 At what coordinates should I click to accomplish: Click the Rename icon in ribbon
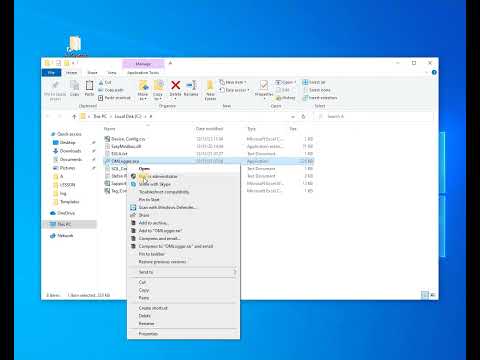[191, 85]
